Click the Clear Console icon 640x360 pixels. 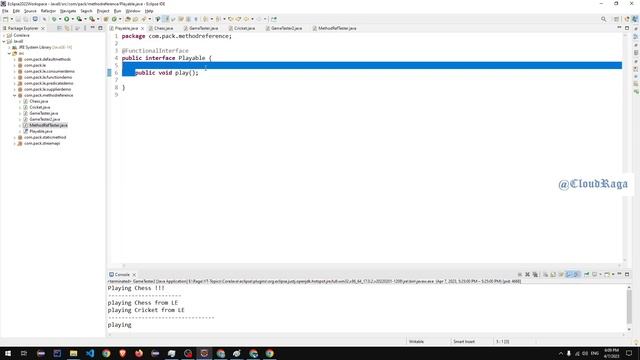click(545, 274)
